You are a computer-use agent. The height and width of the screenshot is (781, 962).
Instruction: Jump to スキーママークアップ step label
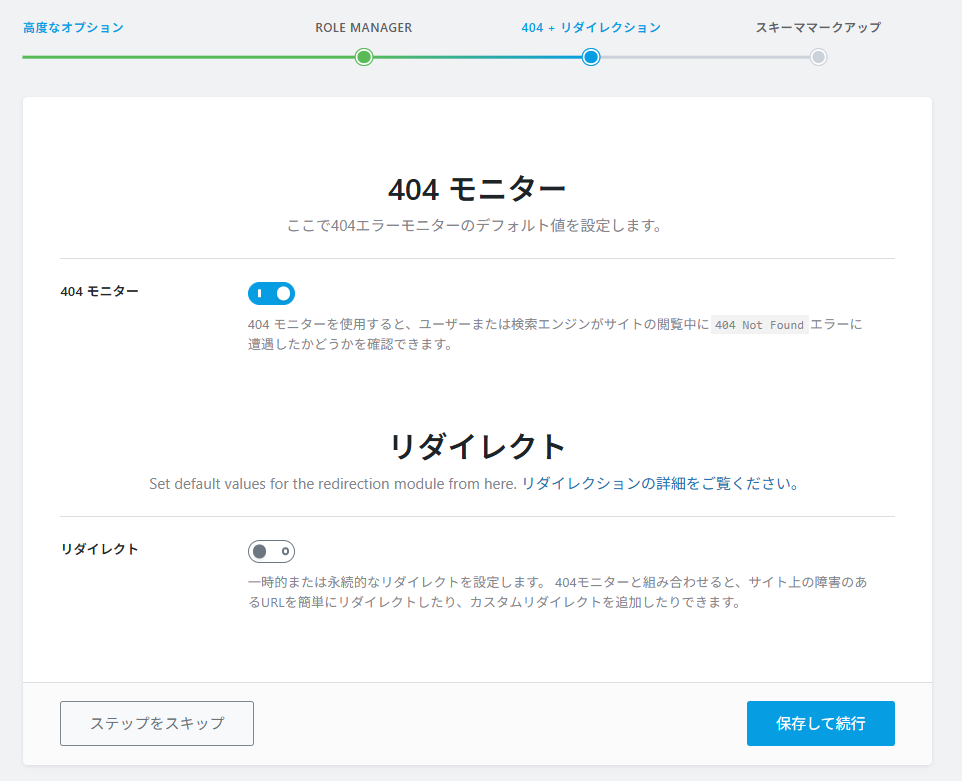(x=818, y=28)
